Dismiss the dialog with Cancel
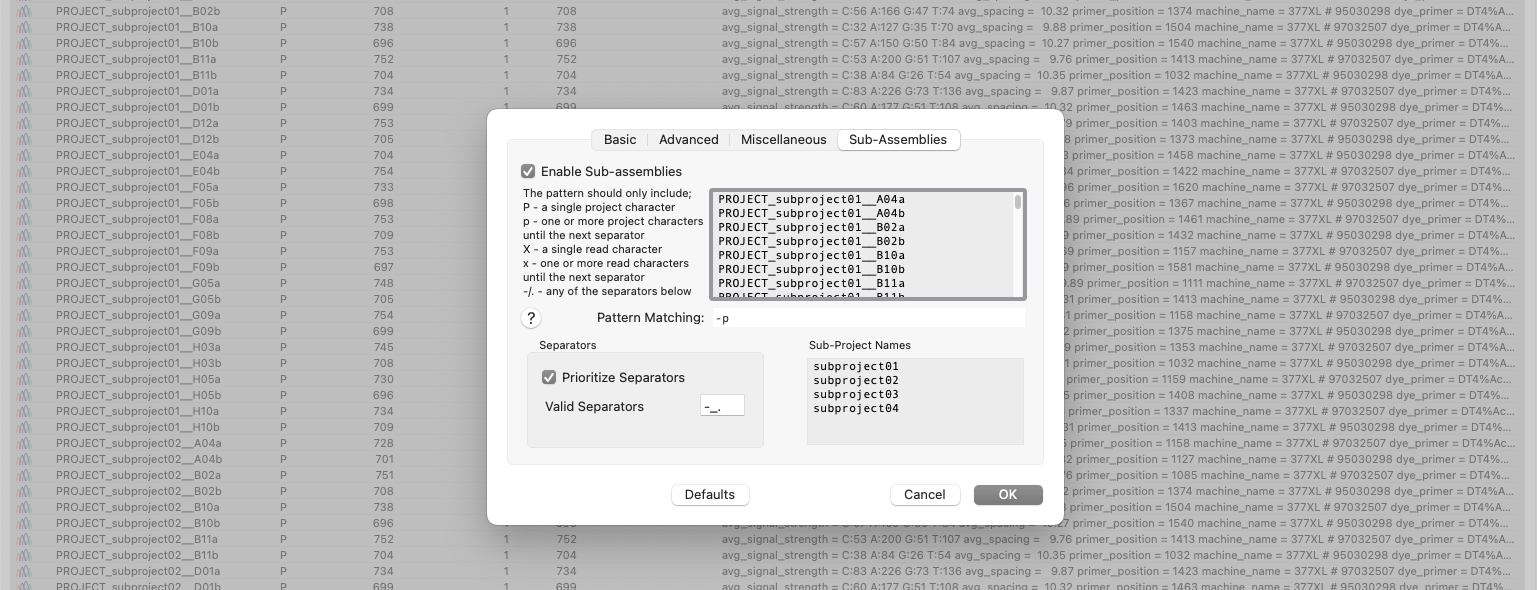The height and width of the screenshot is (590, 1537). (x=924, y=494)
